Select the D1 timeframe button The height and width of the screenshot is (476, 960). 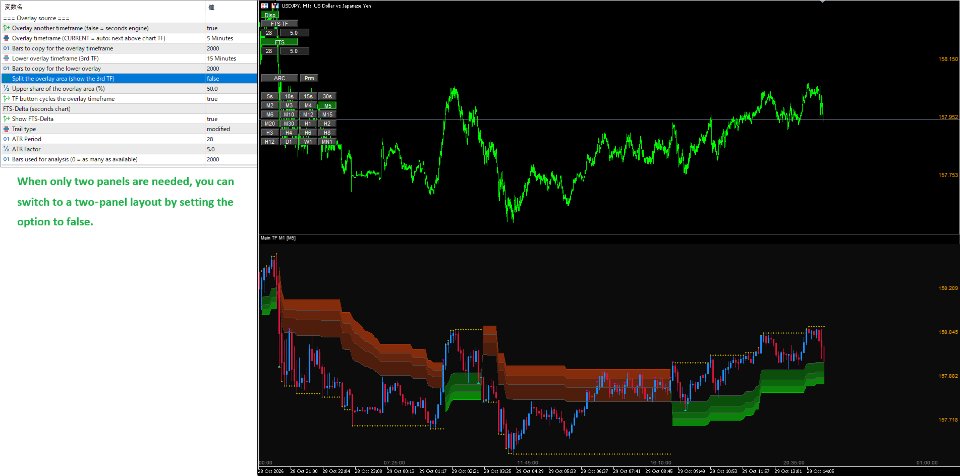(x=289, y=142)
